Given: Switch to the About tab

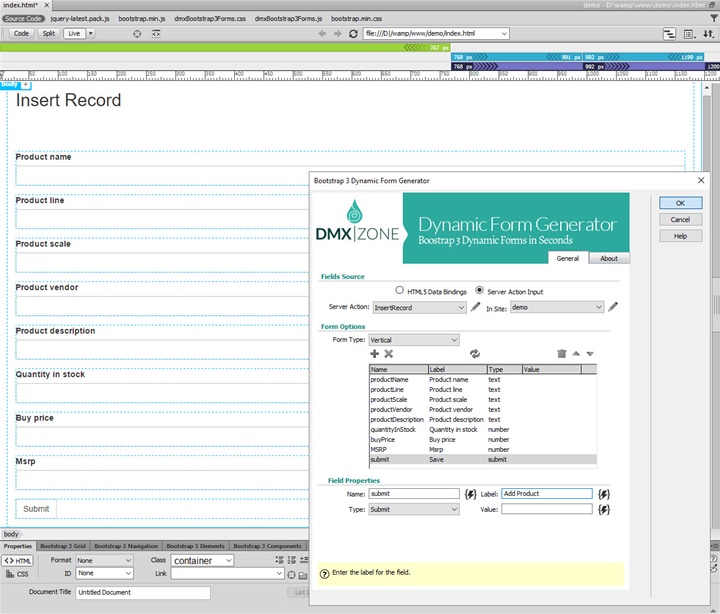Looking at the screenshot, I should [609, 258].
